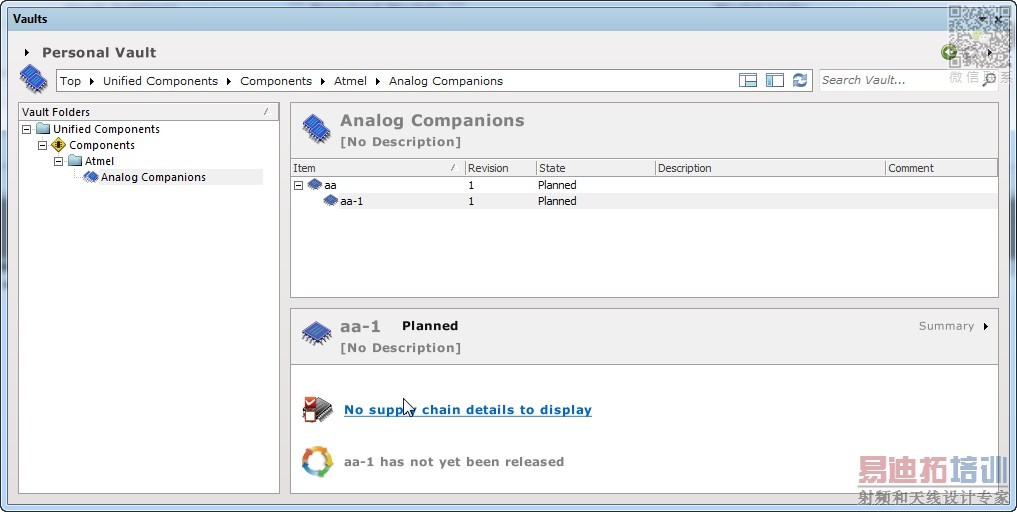This screenshot has height=512, width=1017.
Task: Click the chip icon of item aa
Action: click(x=315, y=185)
